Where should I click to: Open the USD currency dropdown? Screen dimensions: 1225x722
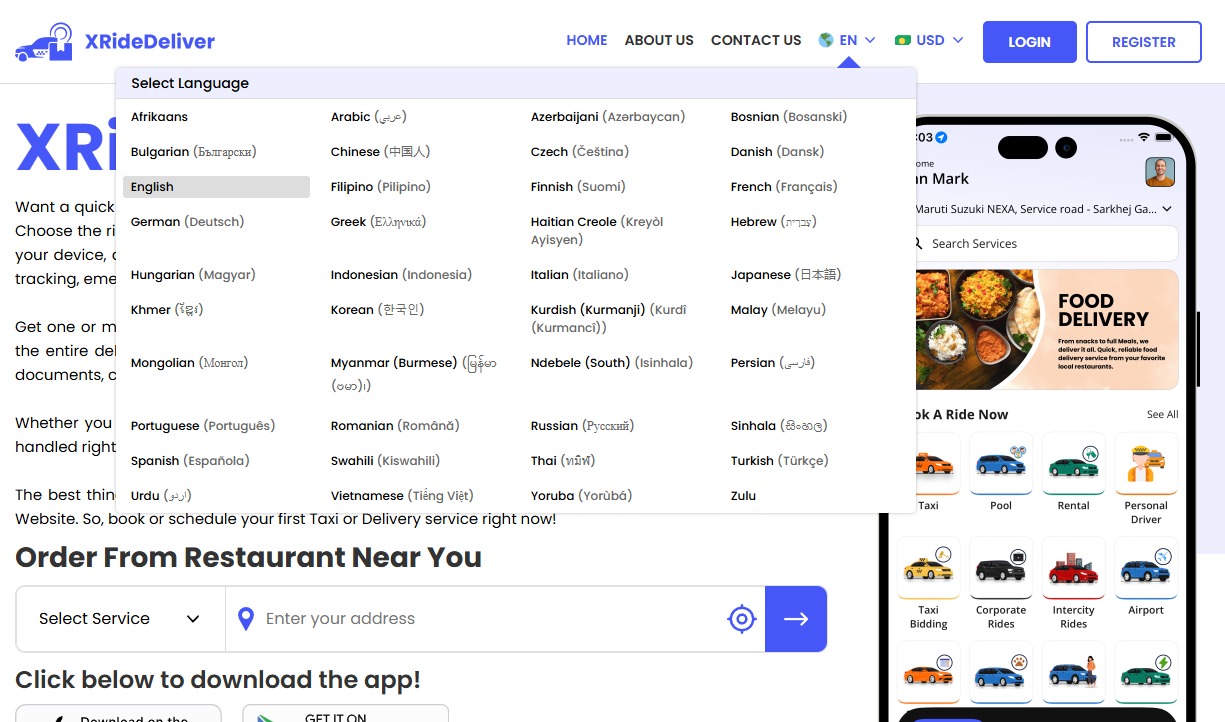click(x=929, y=41)
